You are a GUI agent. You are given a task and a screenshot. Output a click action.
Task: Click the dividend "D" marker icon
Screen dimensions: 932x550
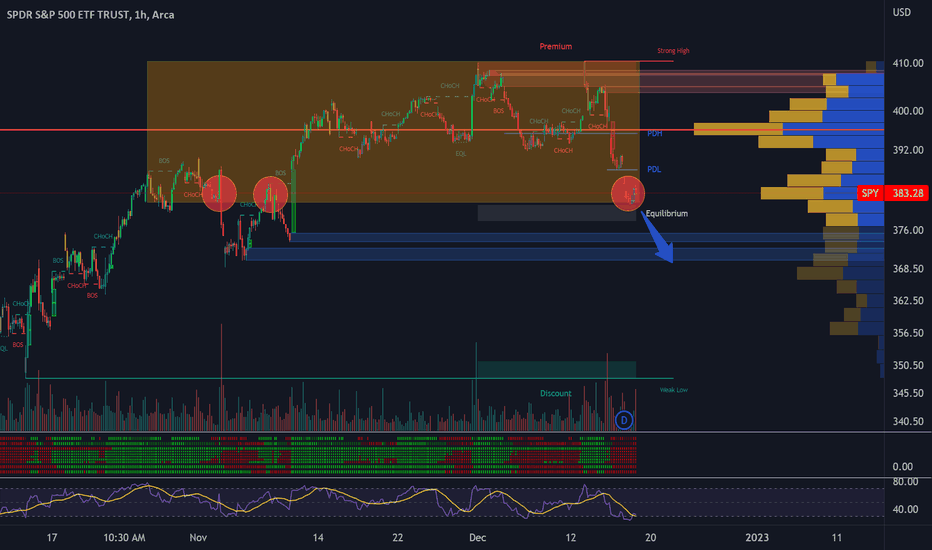point(624,420)
